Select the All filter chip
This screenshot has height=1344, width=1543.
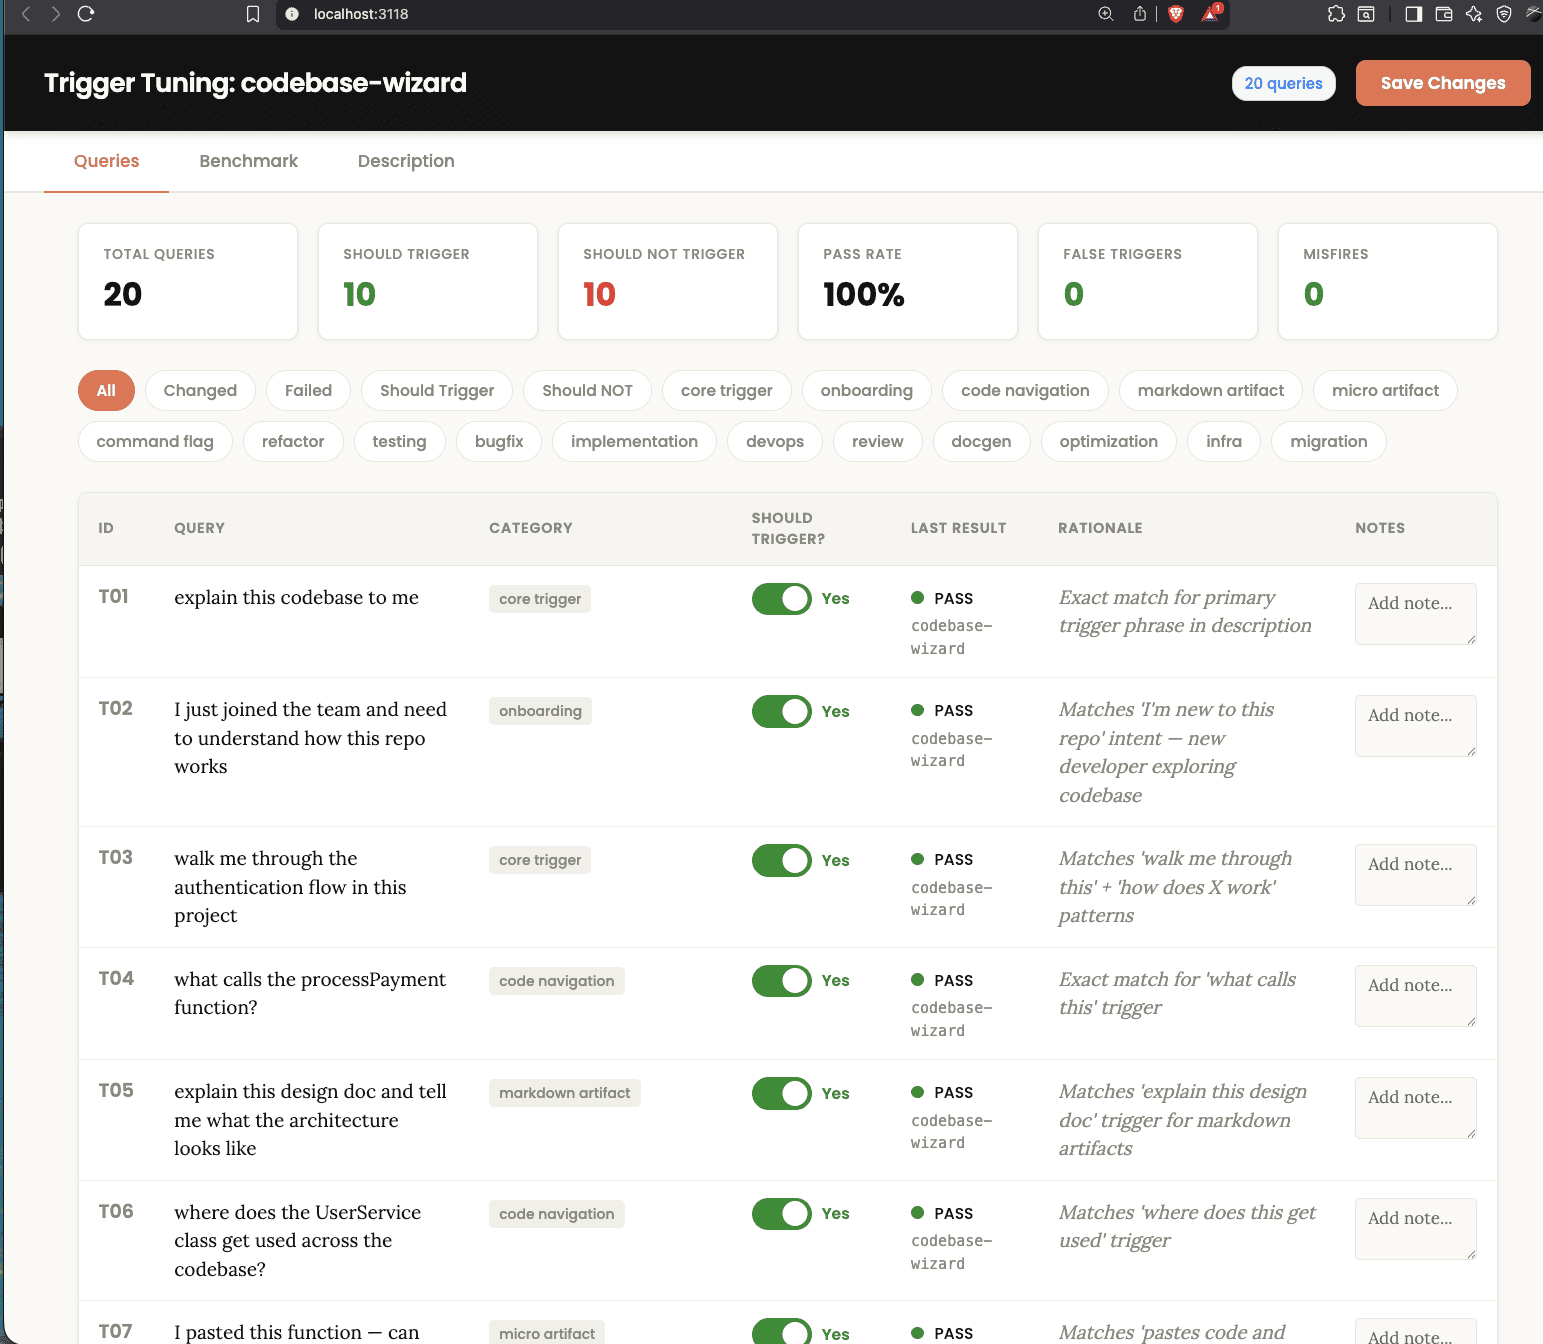[x=106, y=390]
